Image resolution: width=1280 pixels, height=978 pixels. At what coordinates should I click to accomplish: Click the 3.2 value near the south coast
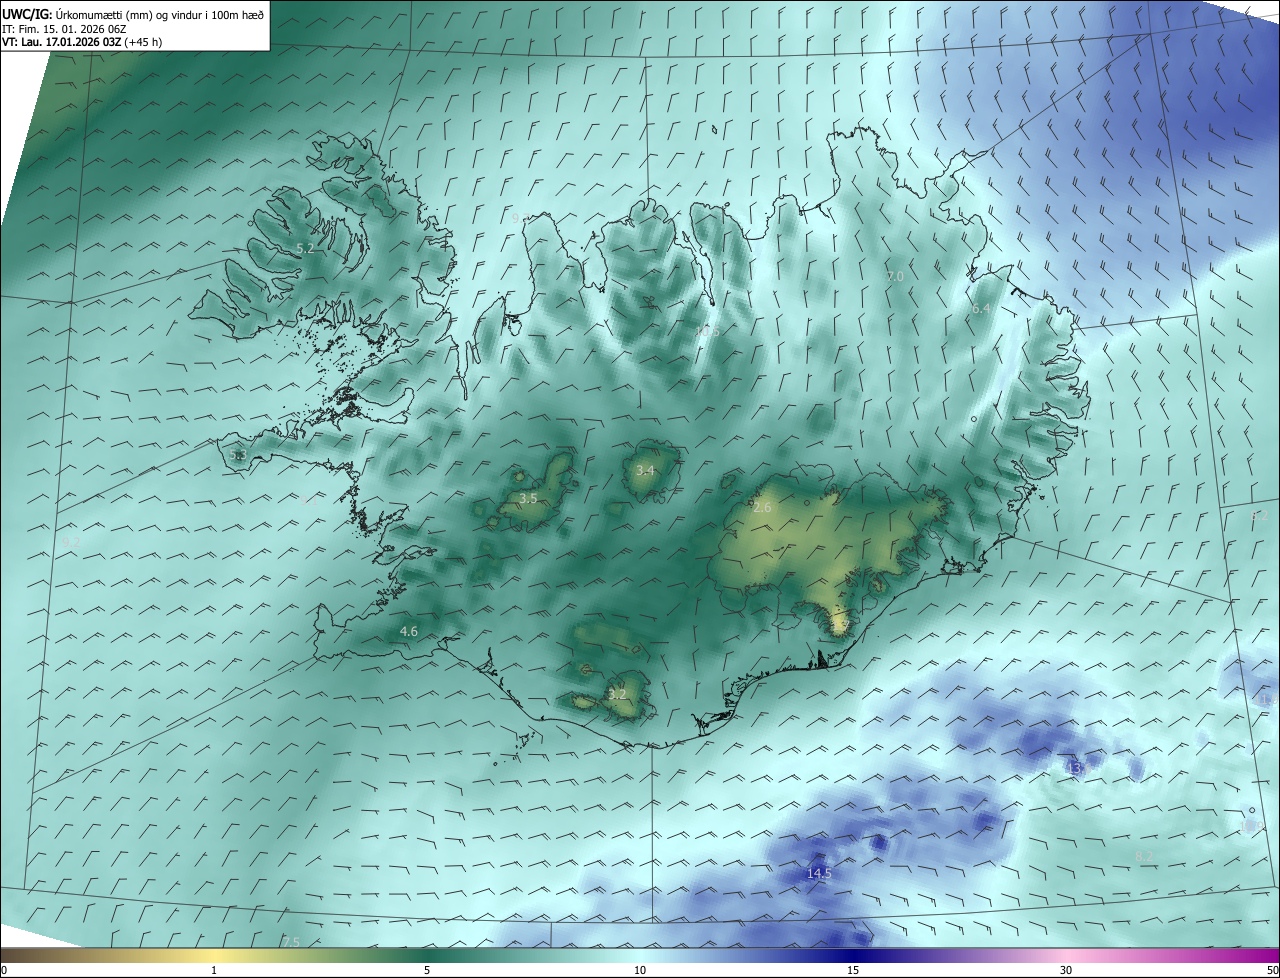point(617,694)
